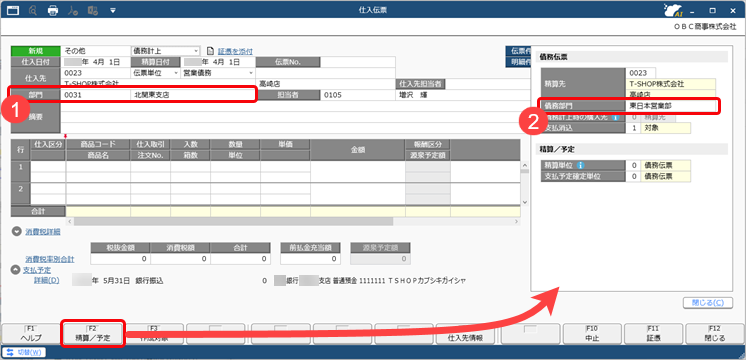The width and height of the screenshot is (746, 360).
Task: Click the 仕入先情報 function button
Action: (465, 334)
